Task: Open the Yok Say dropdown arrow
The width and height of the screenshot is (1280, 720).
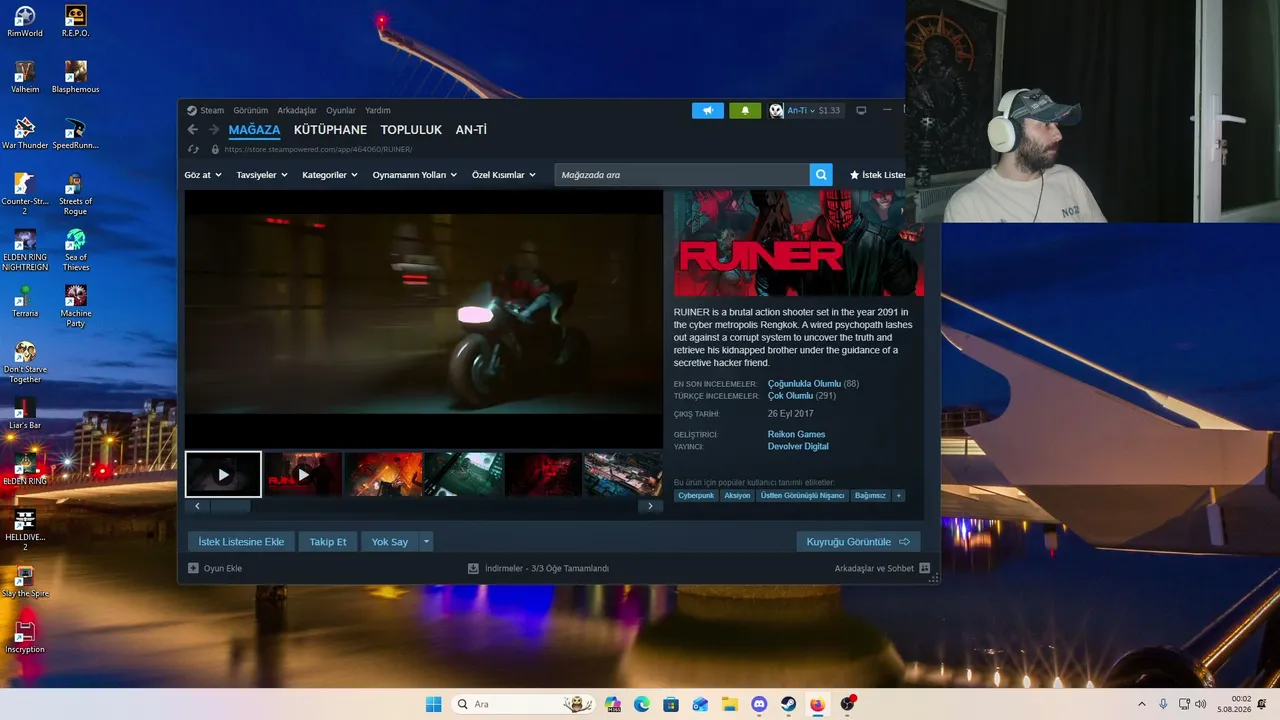Action: [x=426, y=542]
